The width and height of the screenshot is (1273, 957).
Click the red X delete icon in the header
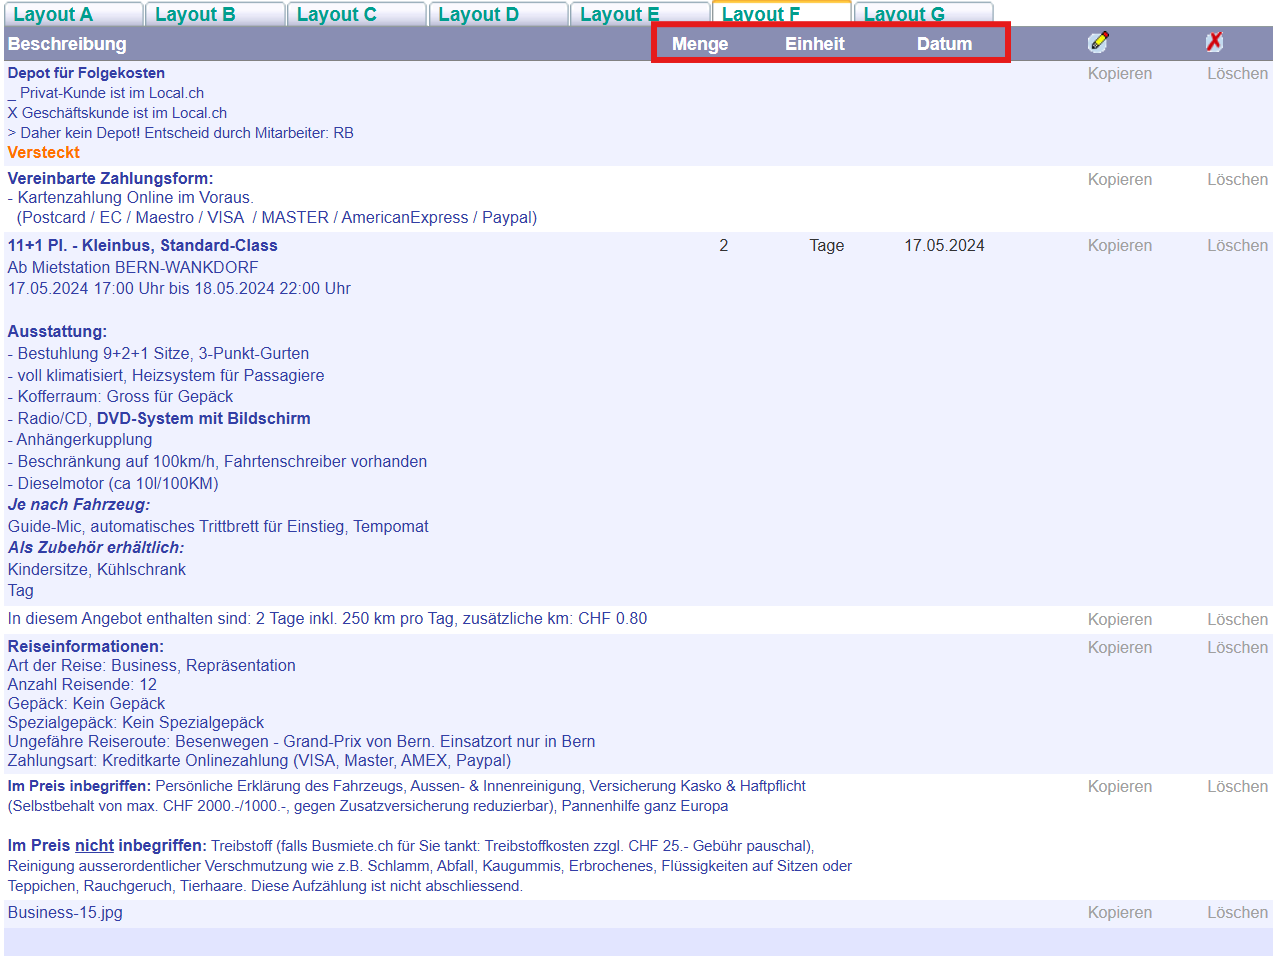point(1214,42)
